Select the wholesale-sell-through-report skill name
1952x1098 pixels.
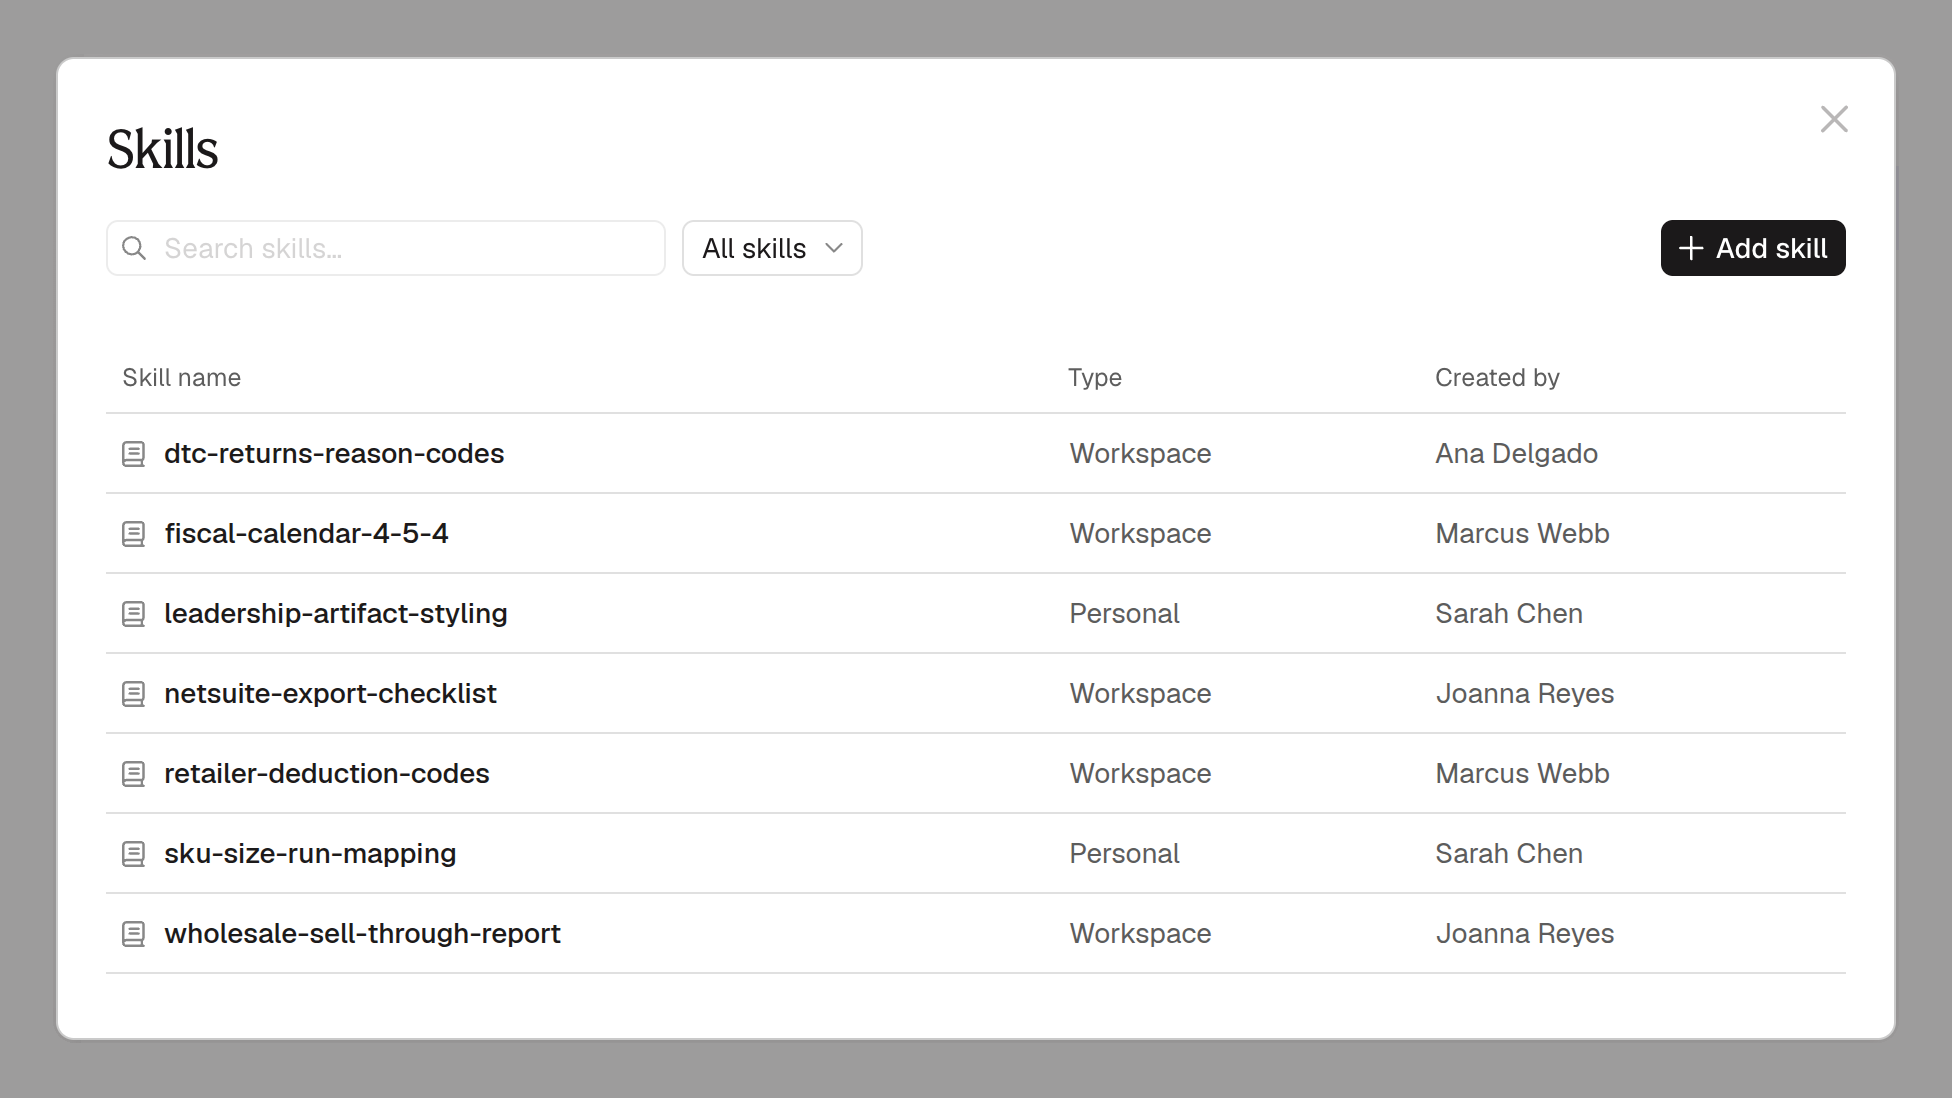coord(362,933)
